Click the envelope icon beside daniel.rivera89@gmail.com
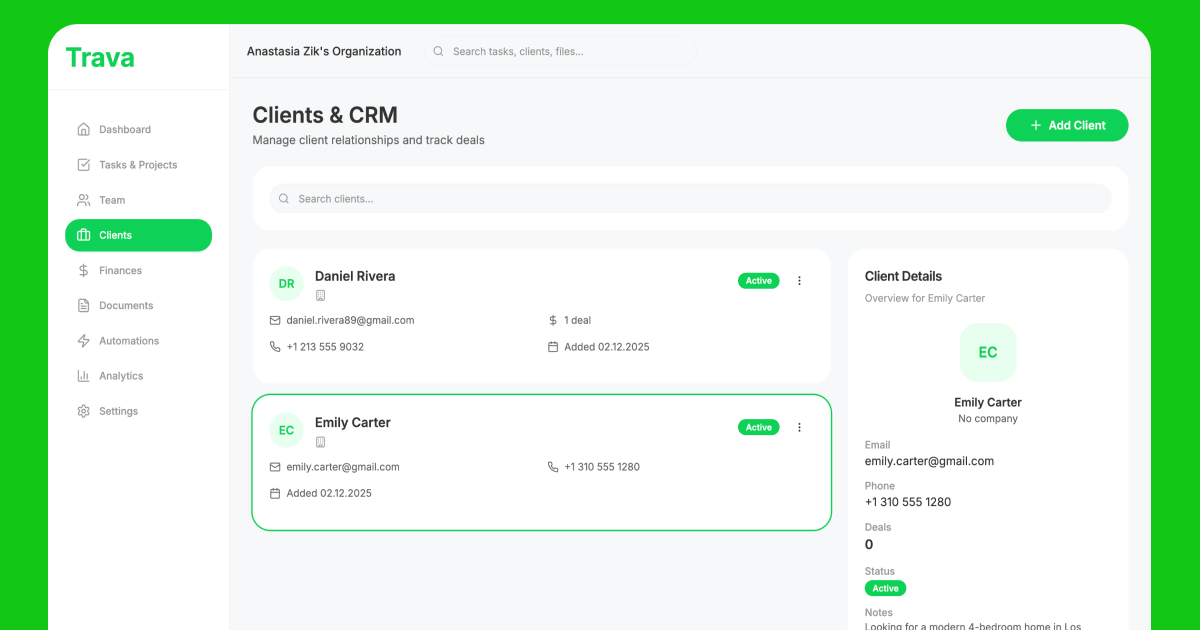The width and height of the screenshot is (1200, 630). click(275, 320)
